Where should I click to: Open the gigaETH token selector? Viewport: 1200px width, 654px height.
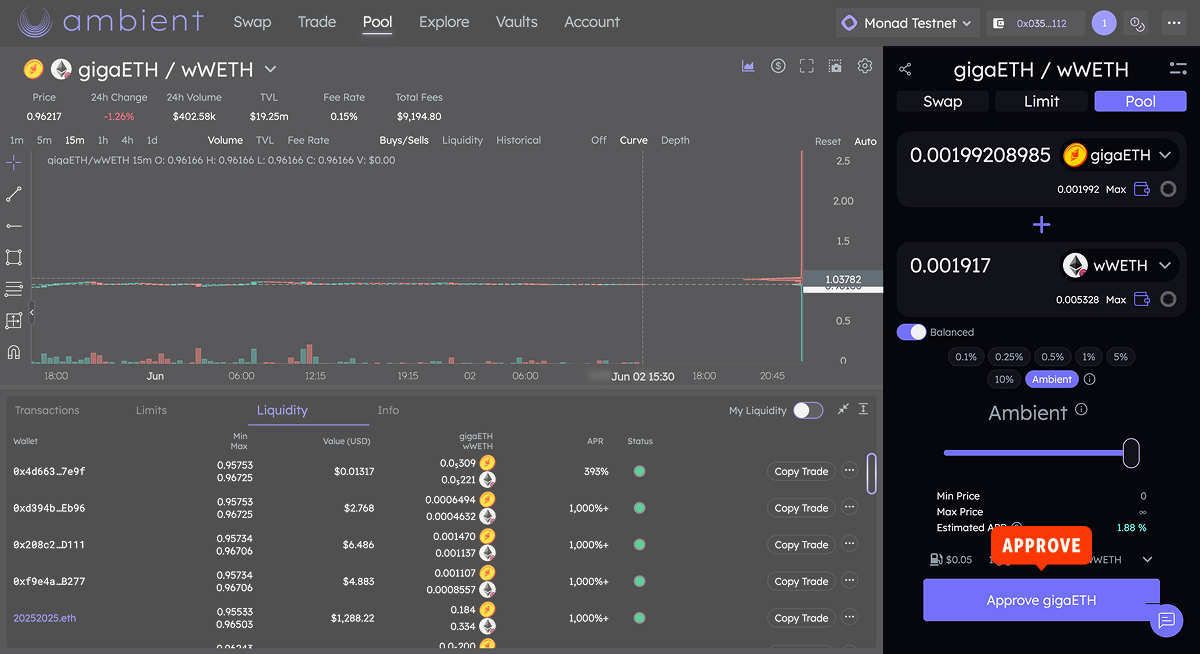coord(1119,155)
